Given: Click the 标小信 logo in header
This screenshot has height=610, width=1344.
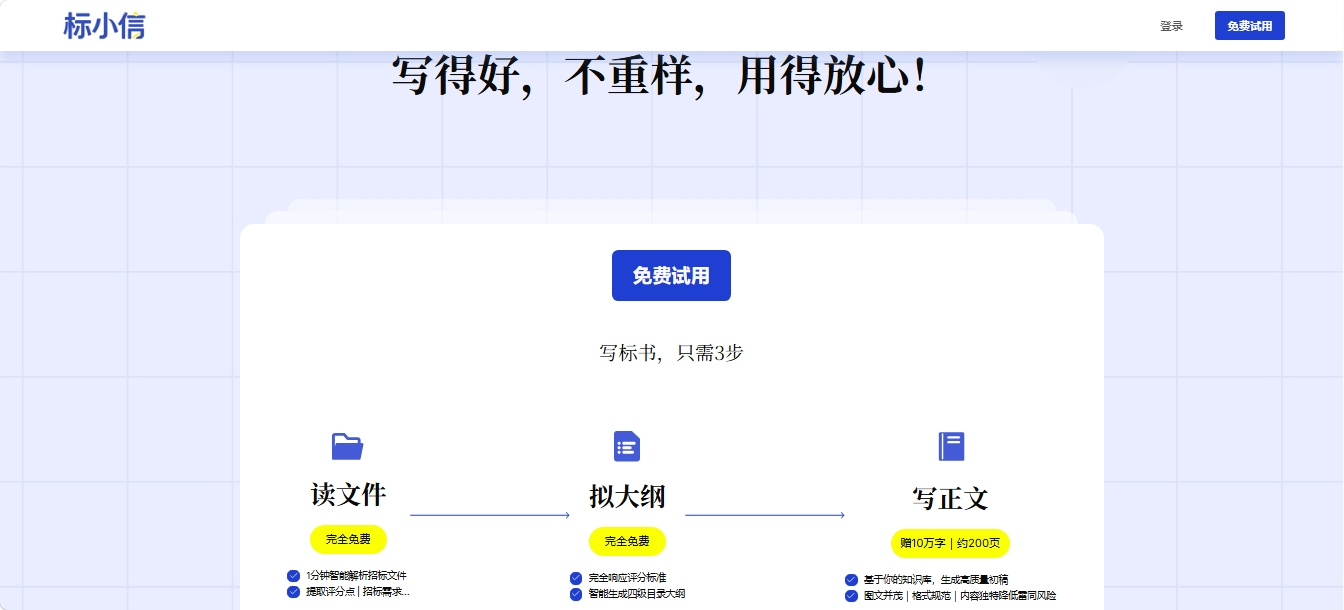Looking at the screenshot, I should point(104,25).
